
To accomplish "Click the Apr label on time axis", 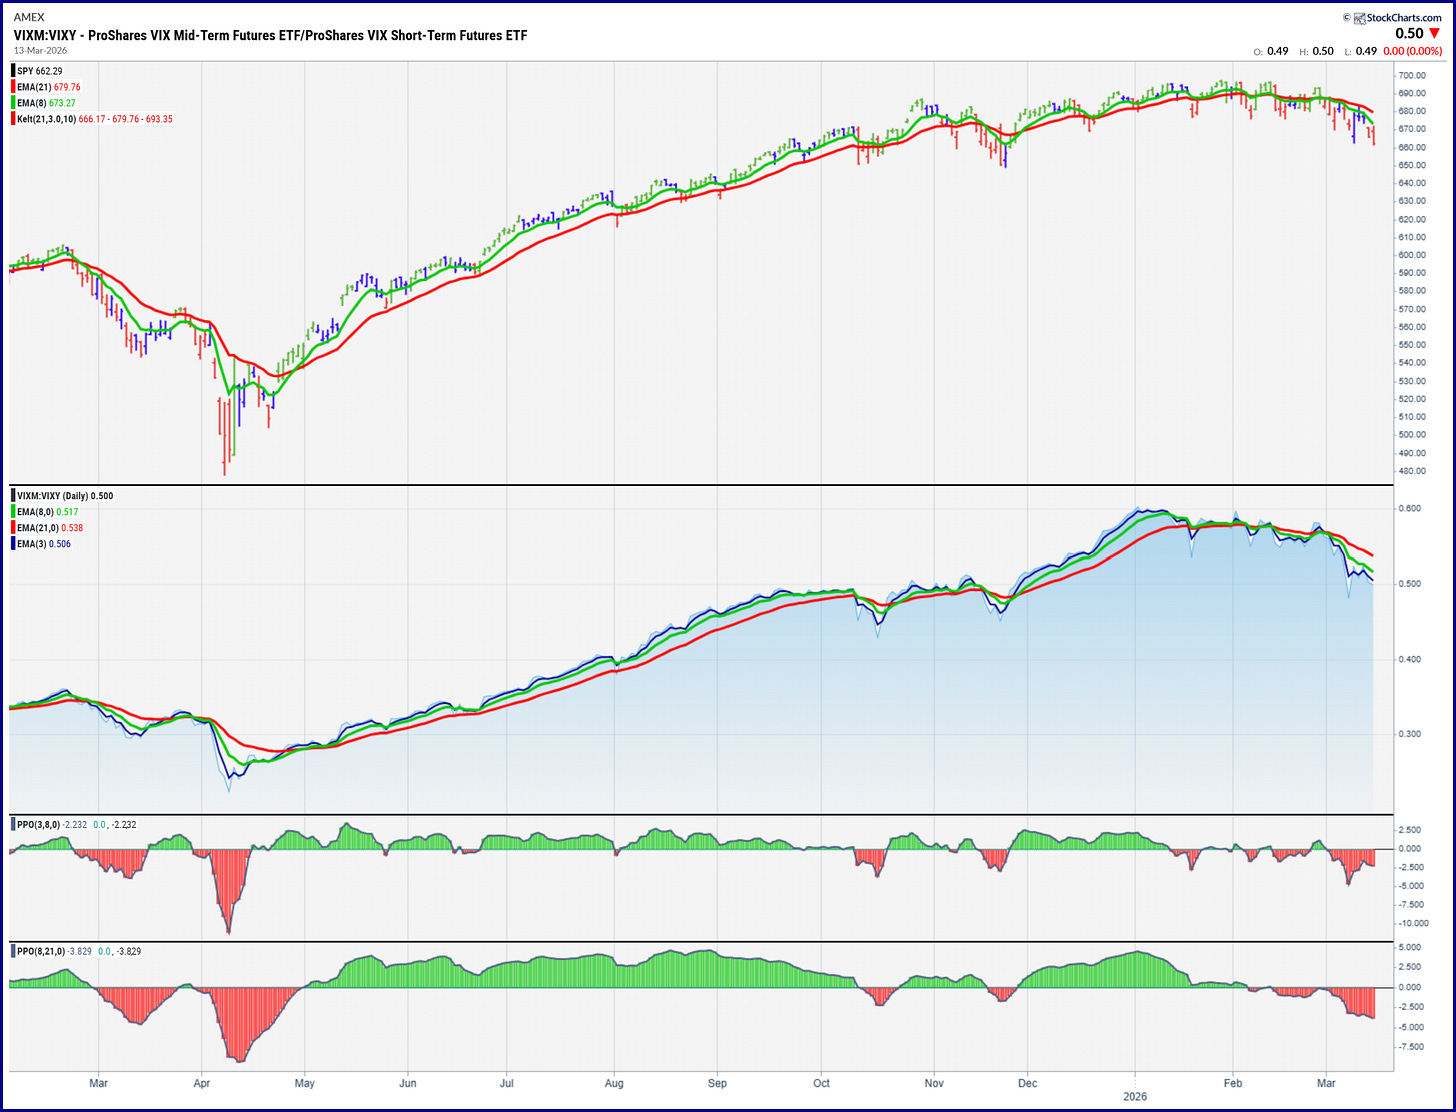I will (201, 1083).
